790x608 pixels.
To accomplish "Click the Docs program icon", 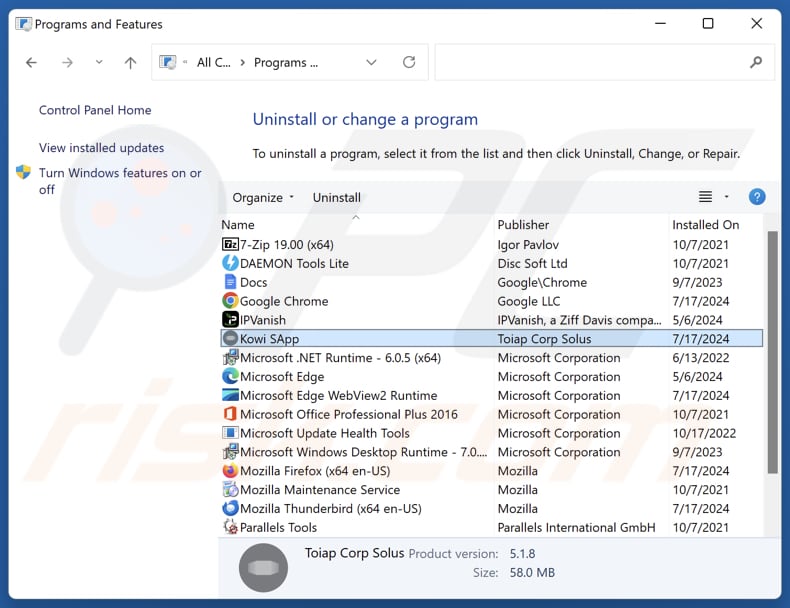I will click(x=230, y=282).
